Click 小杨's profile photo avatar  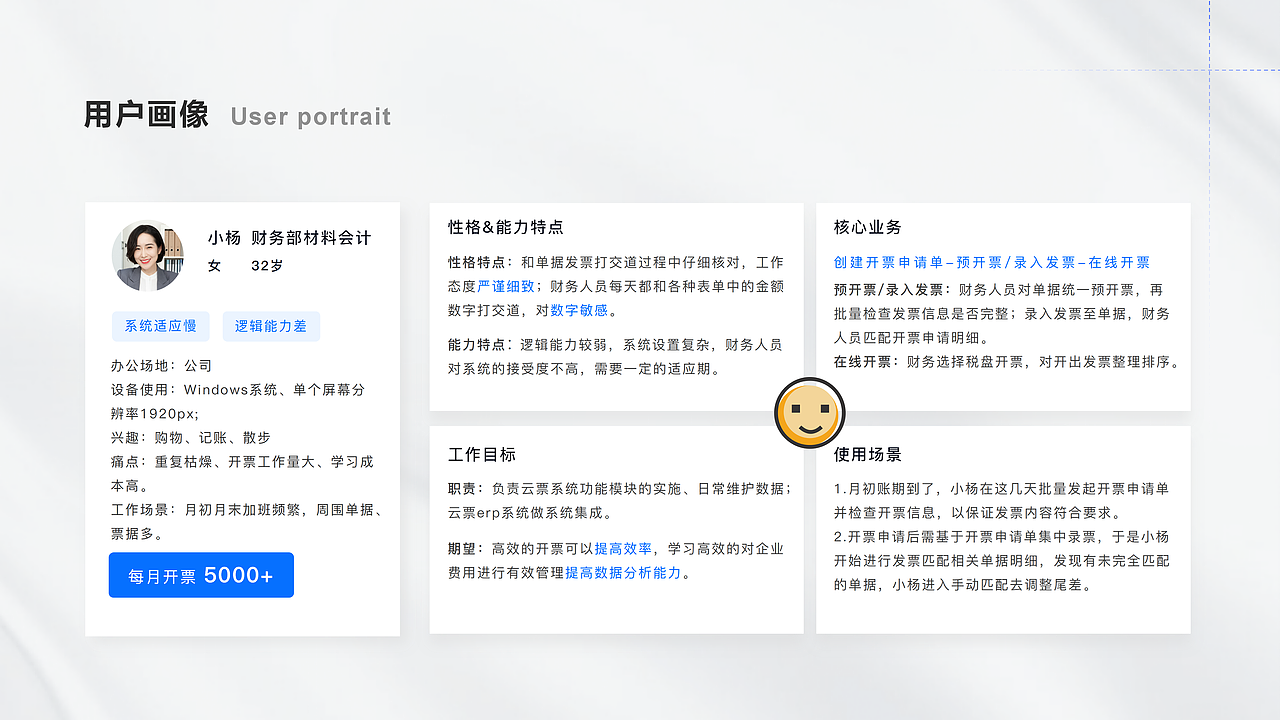click(147, 255)
